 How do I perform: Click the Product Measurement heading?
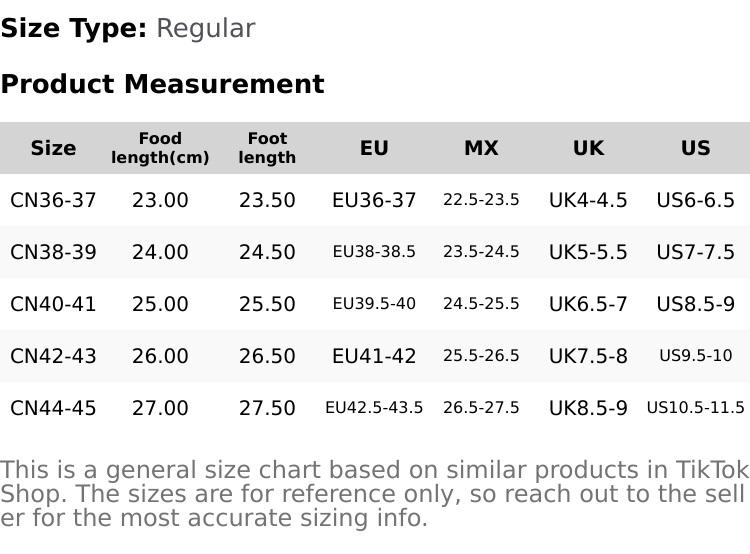pos(162,84)
